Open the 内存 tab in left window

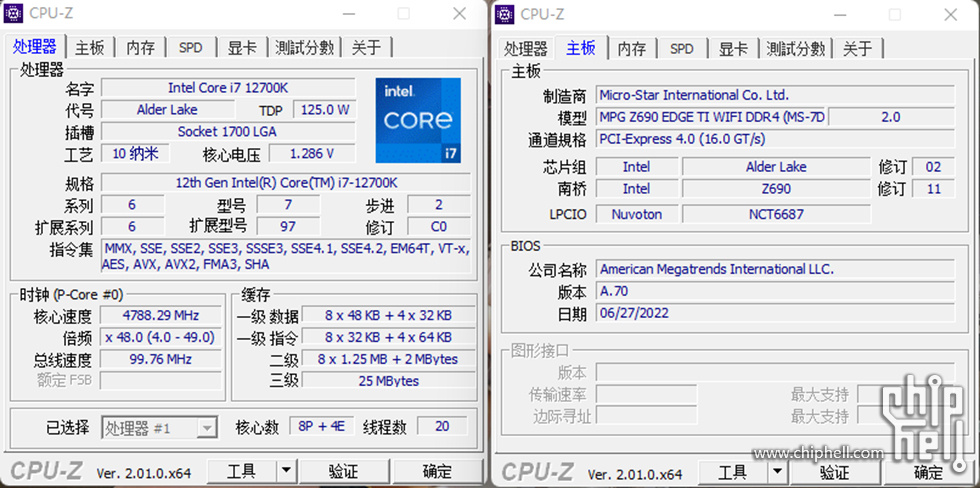tap(141, 48)
